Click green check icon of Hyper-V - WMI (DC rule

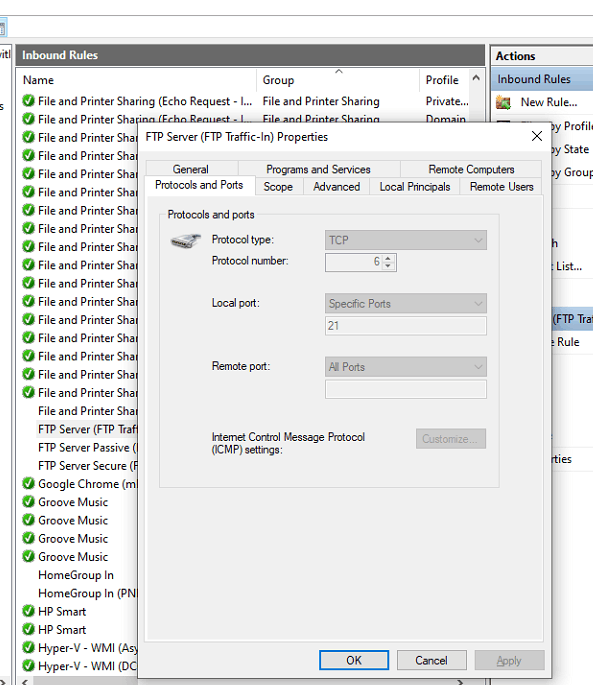[28, 666]
